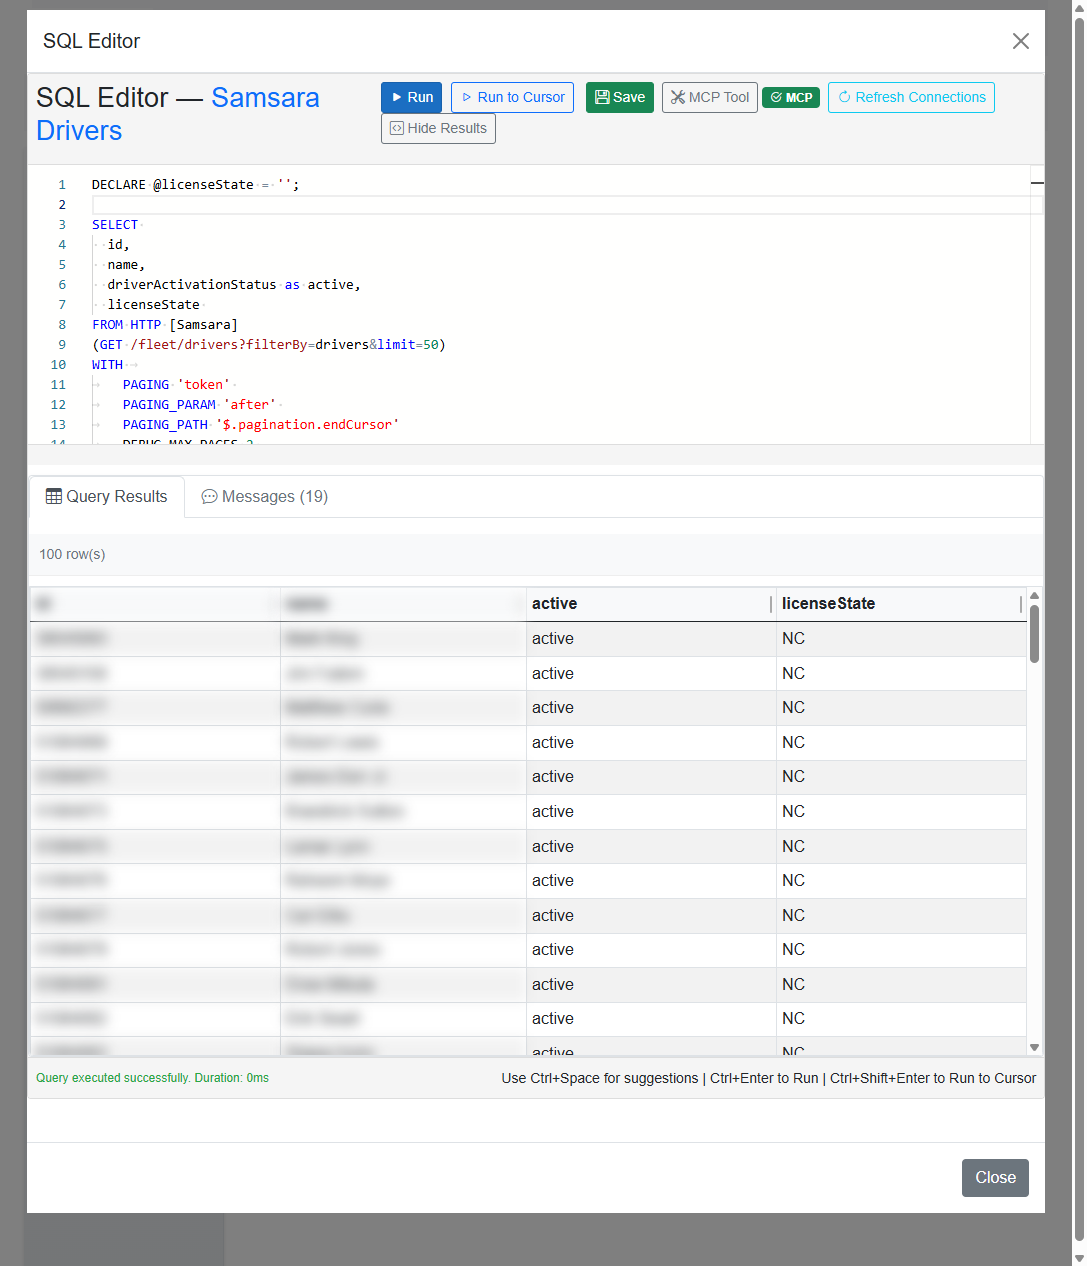Screen dimensions: 1087x1266
Task: Click the PAGING_PARAM 'after' line
Action: coord(199,405)
